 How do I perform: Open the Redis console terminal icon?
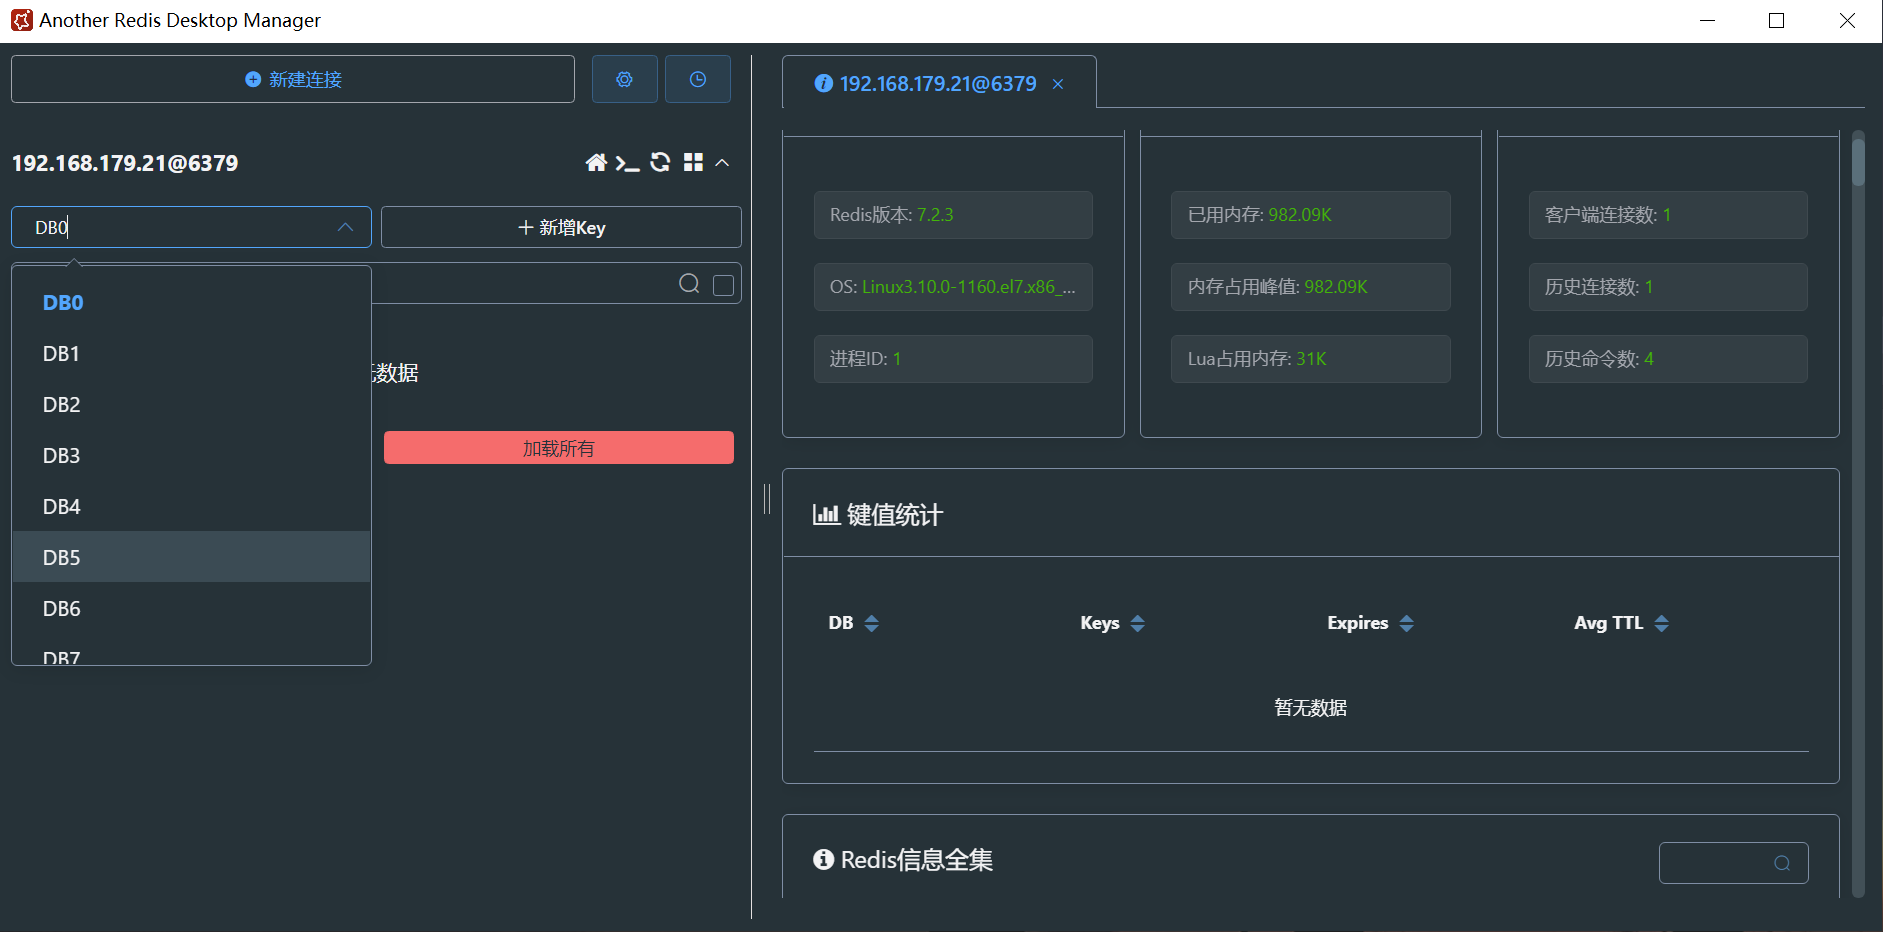point(627,163)
